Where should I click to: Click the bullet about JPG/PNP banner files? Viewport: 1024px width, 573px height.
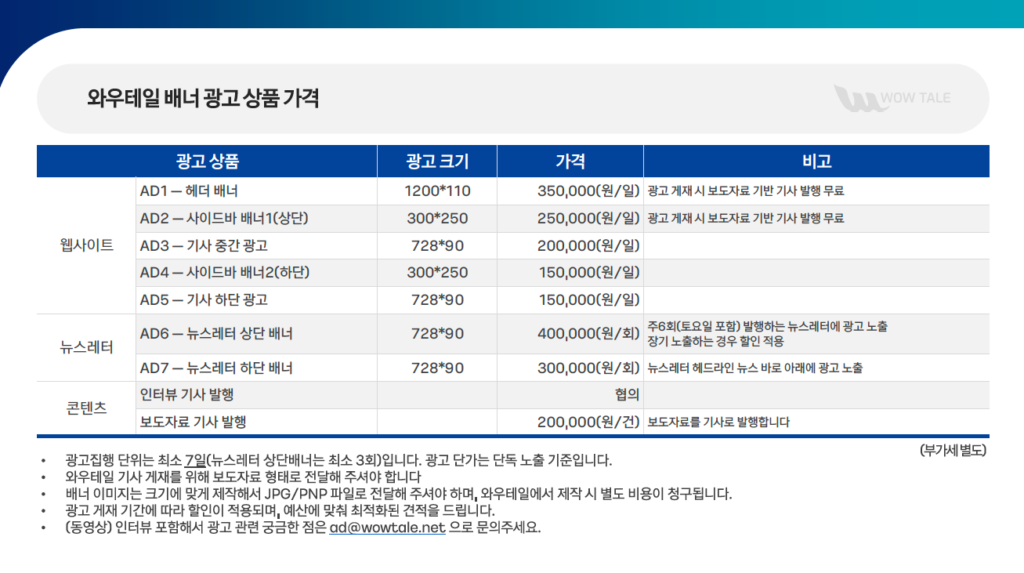point(398,494)
